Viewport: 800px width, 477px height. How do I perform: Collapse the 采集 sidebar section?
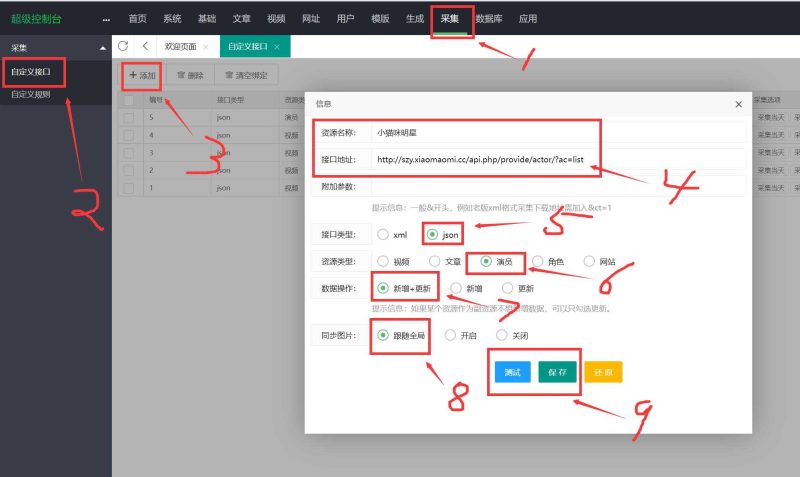pos(103,47)
